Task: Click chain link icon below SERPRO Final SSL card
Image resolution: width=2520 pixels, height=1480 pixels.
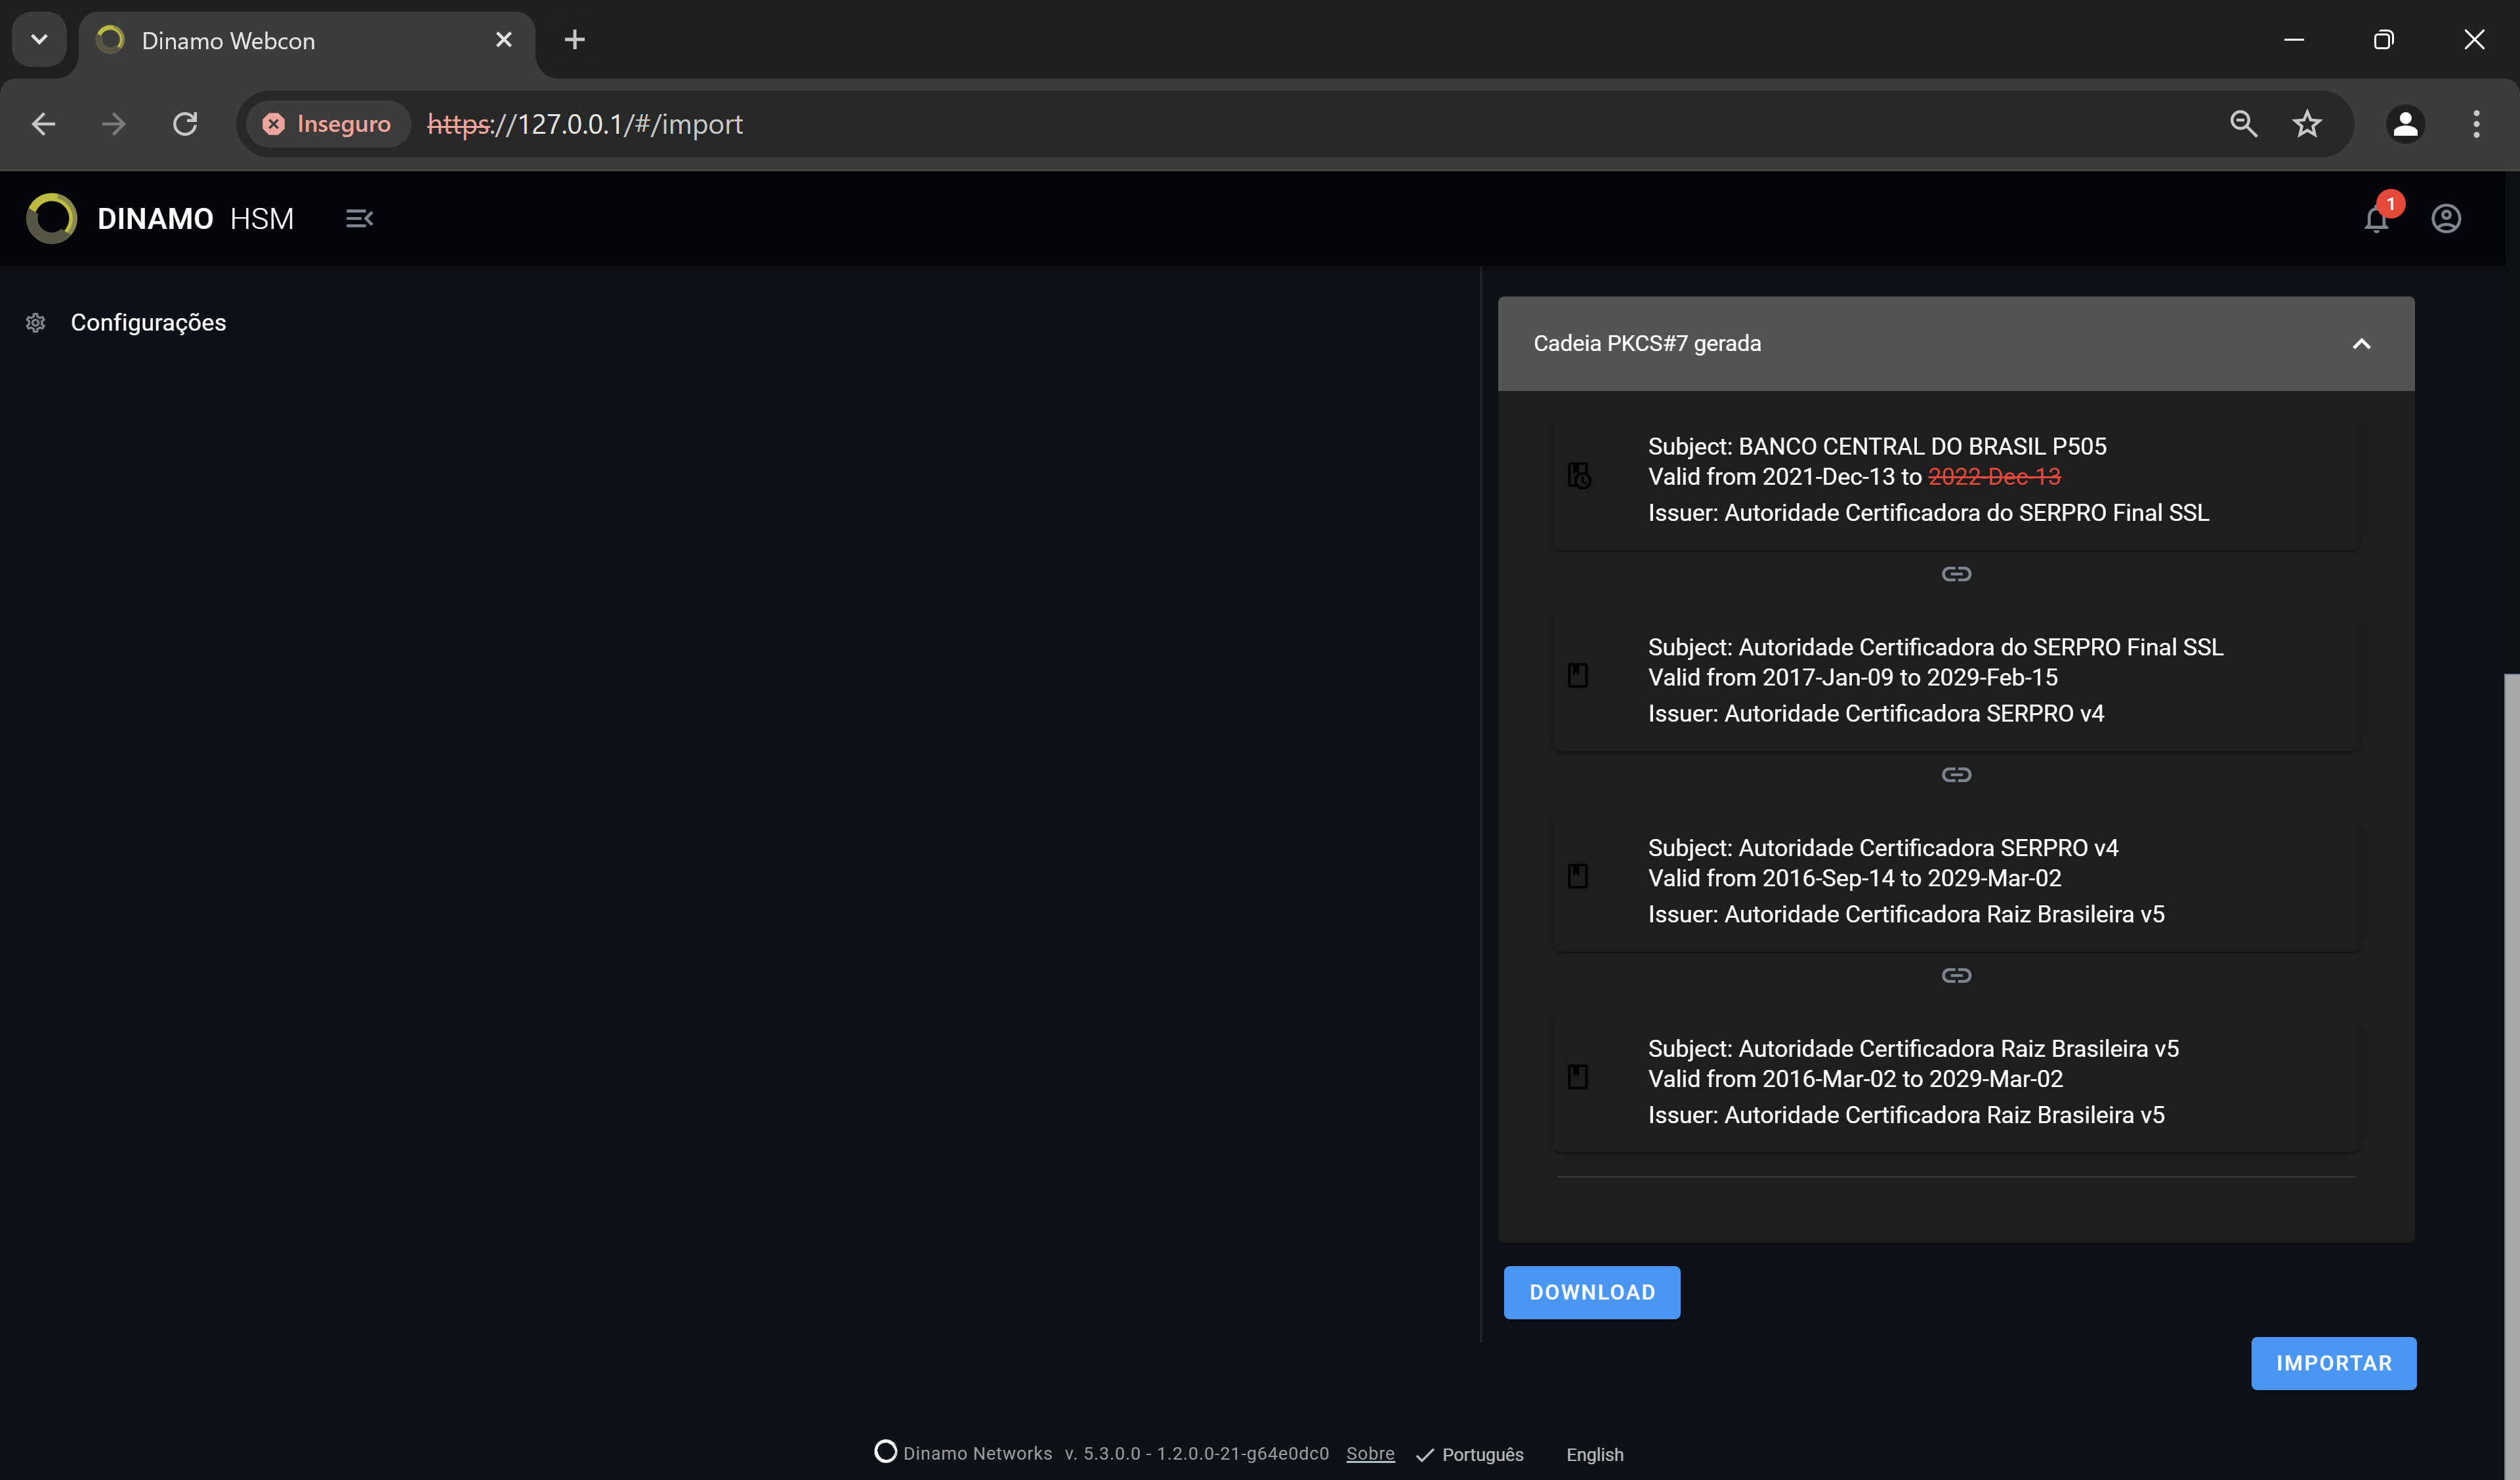Action: (x=1956, y=775)
